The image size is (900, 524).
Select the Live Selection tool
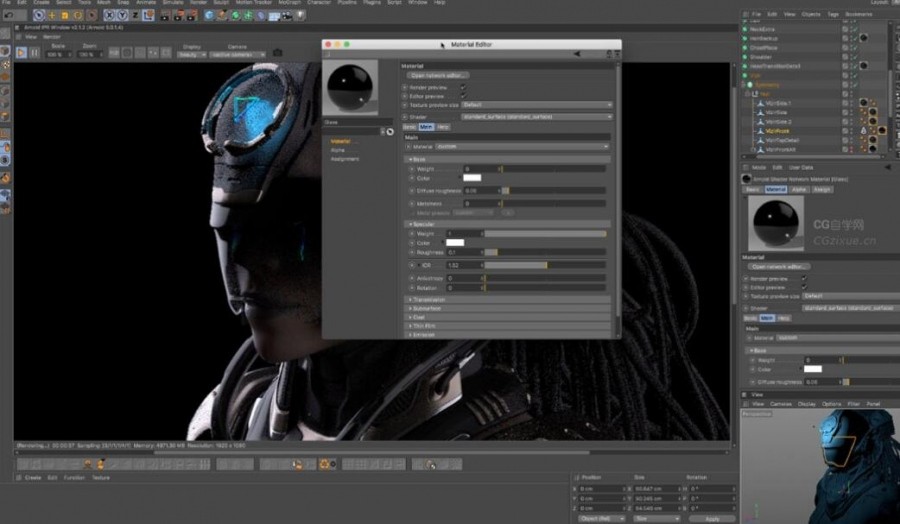[x=39, y=15]
